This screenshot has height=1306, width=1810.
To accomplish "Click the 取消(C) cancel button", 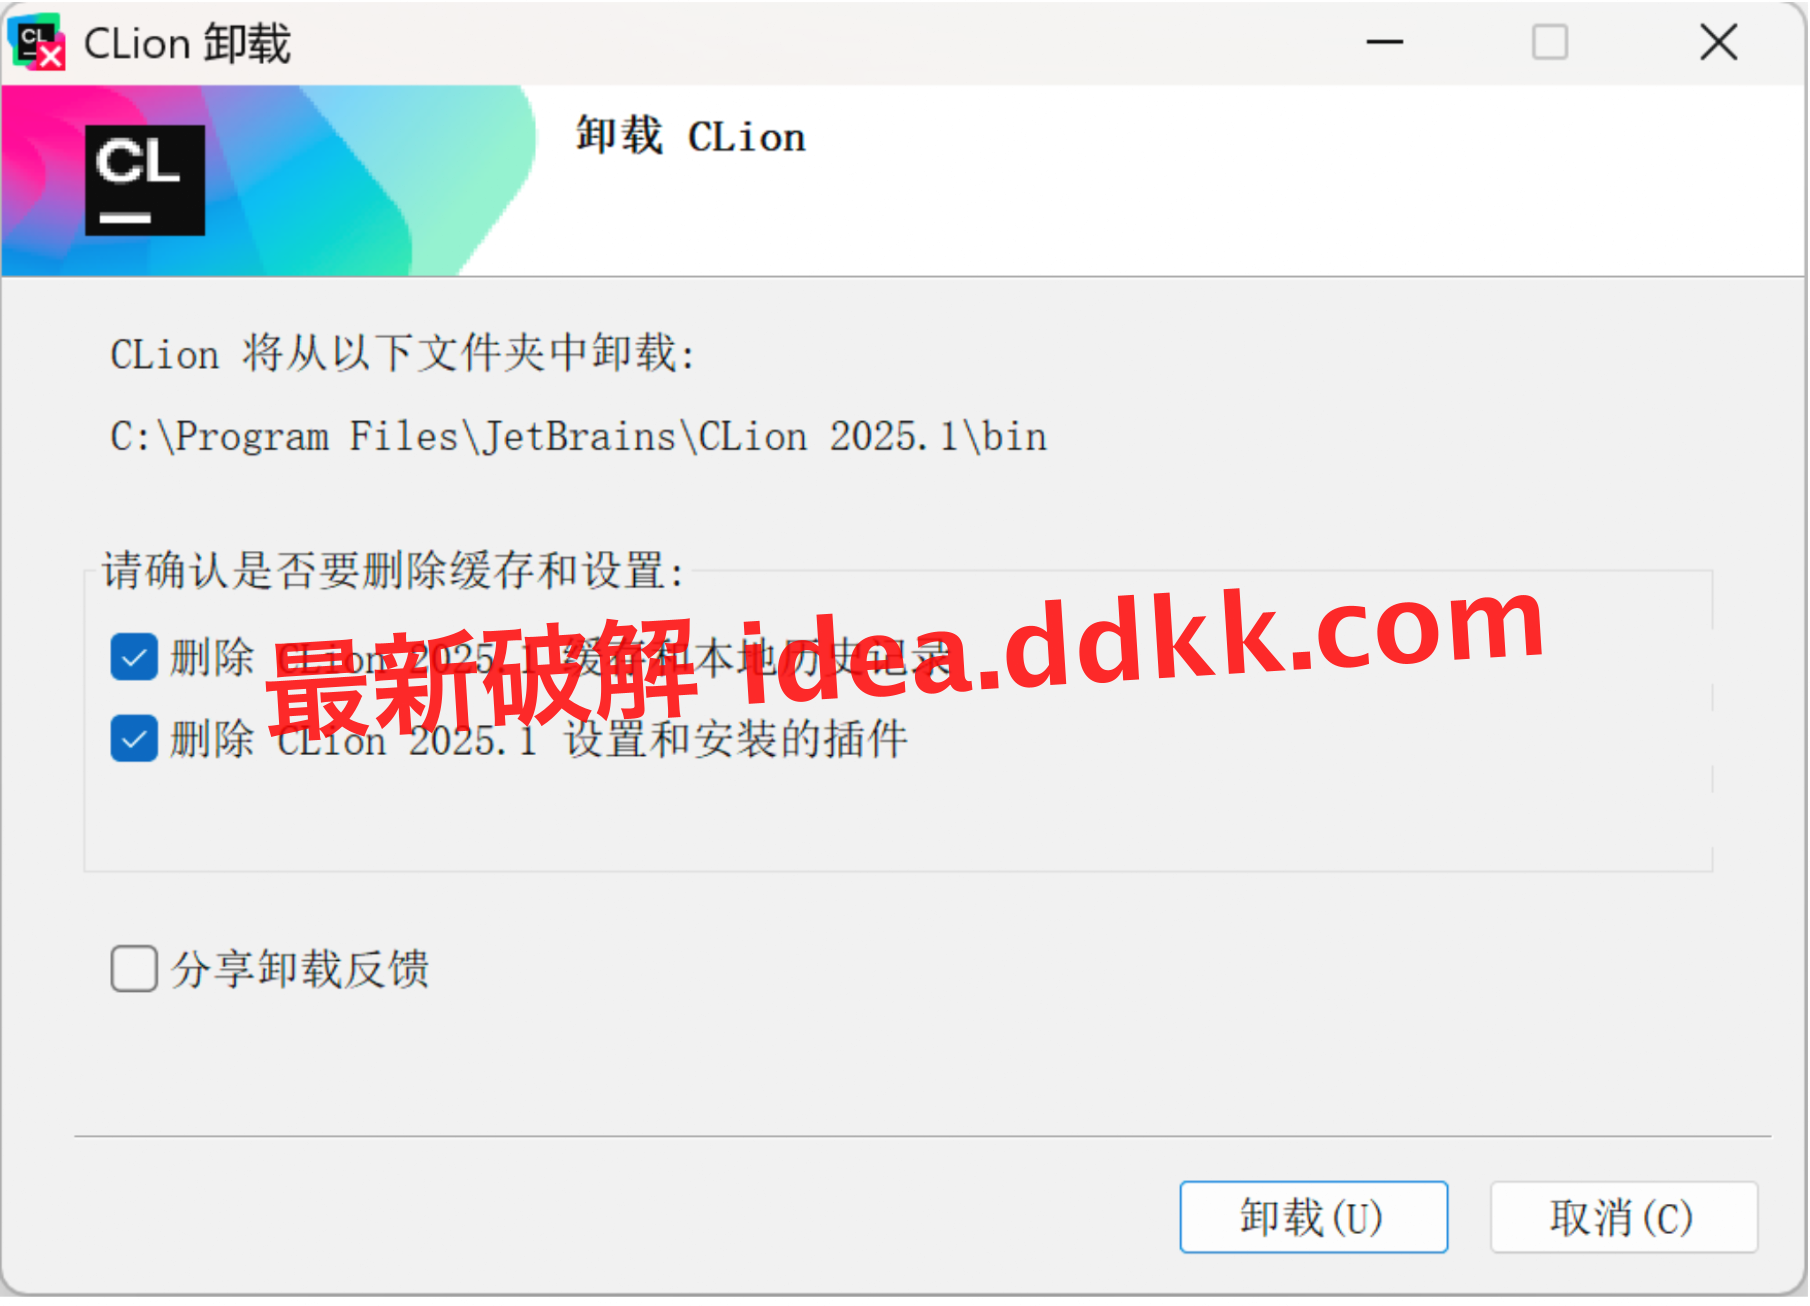I will 1623,1217.
